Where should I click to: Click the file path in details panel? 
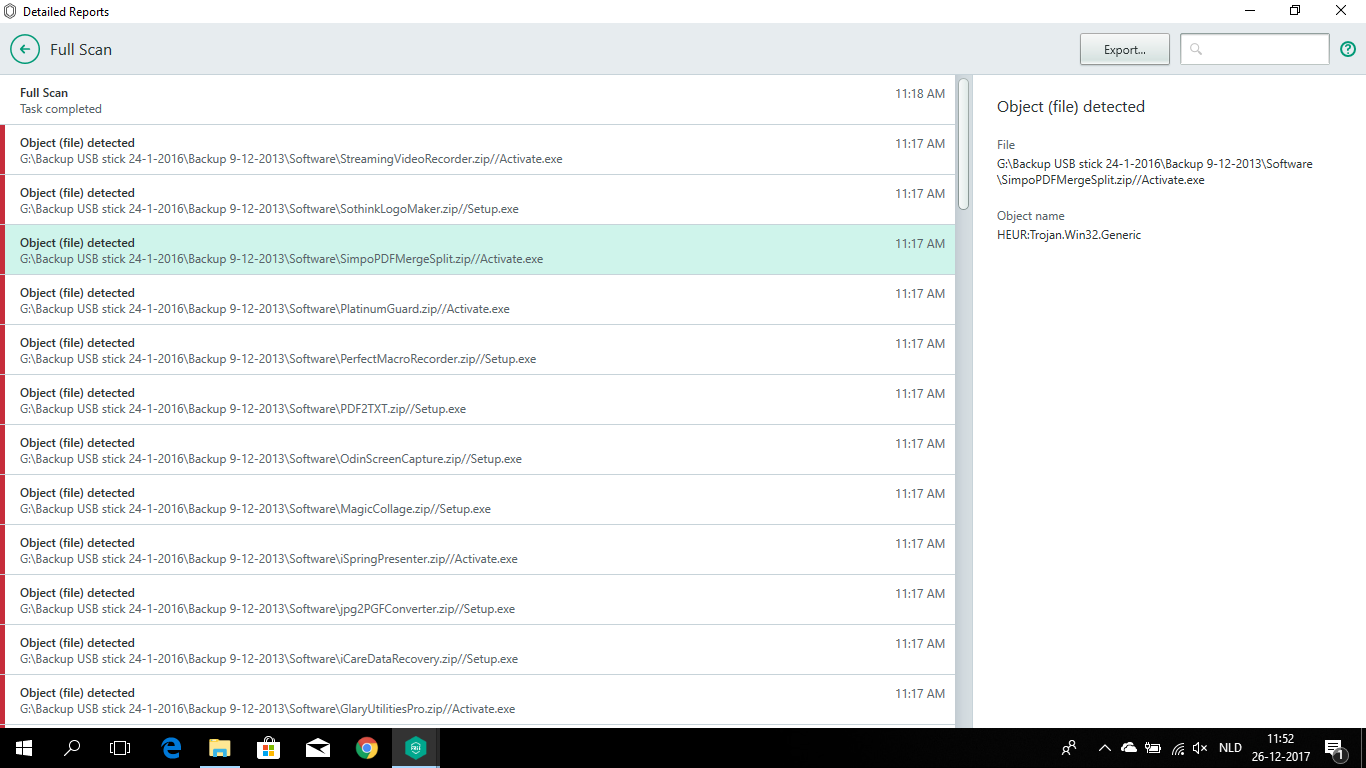point(1155,172)
